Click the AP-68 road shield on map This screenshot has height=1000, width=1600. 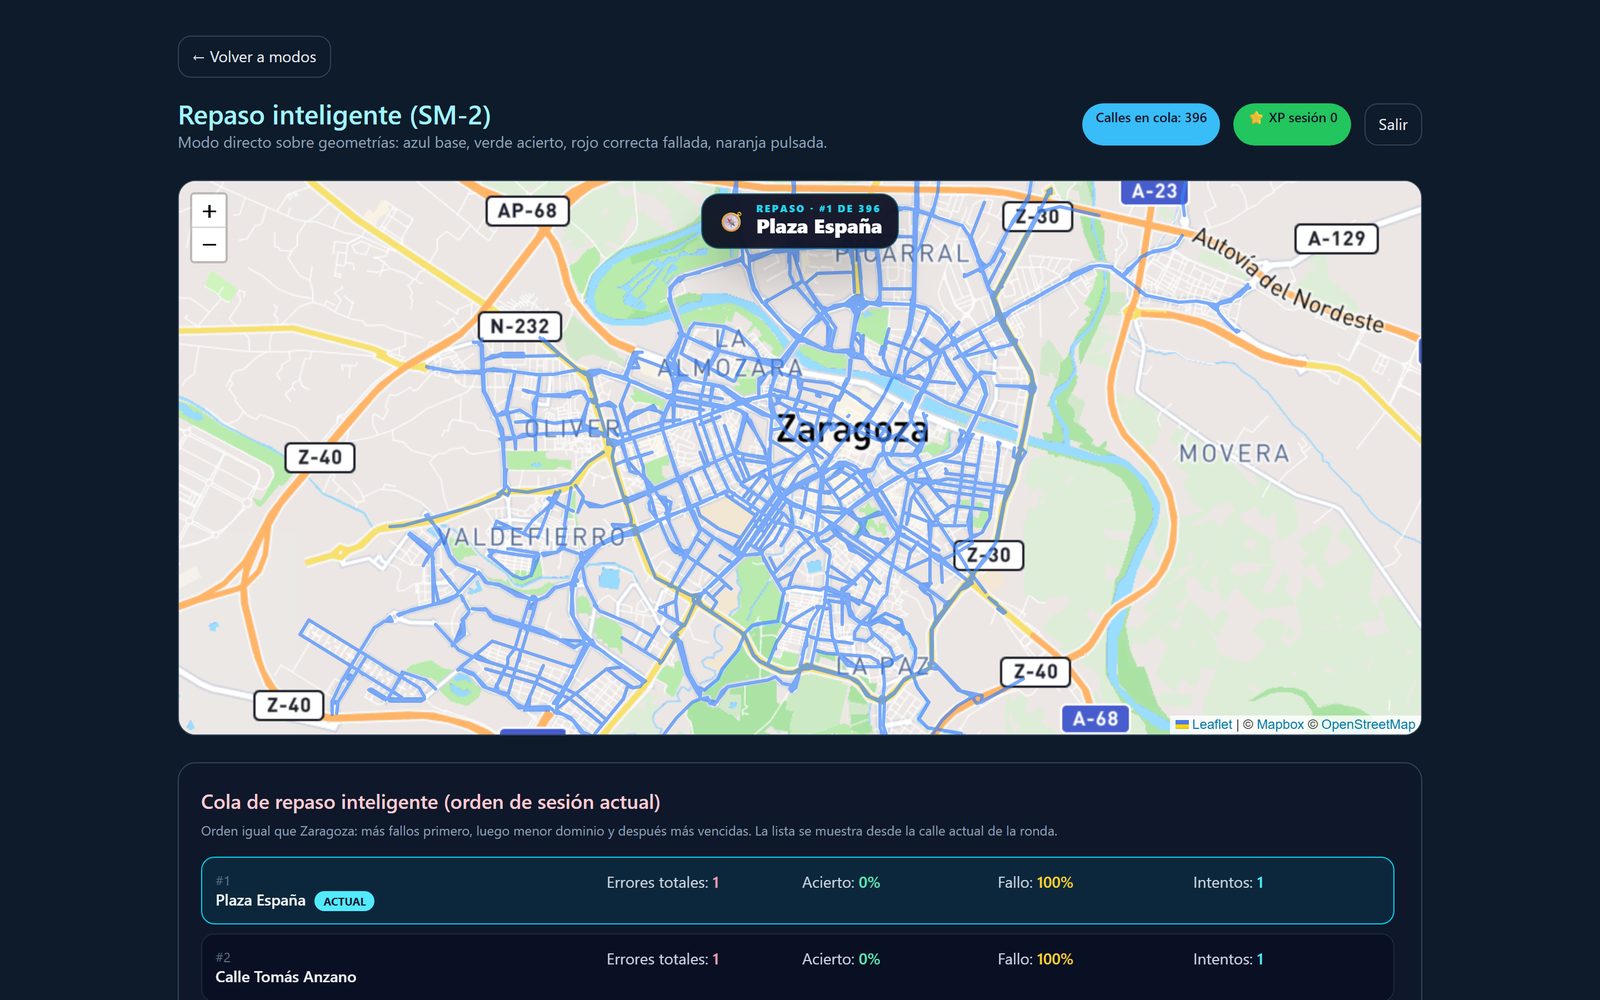click(x=527, y=211)
